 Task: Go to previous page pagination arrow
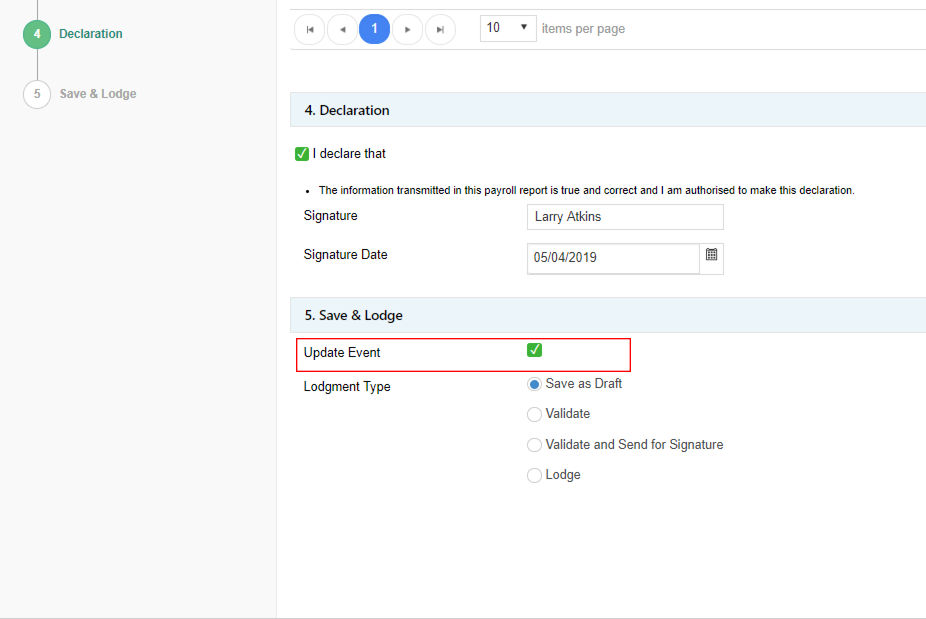[x=342, y=29]
